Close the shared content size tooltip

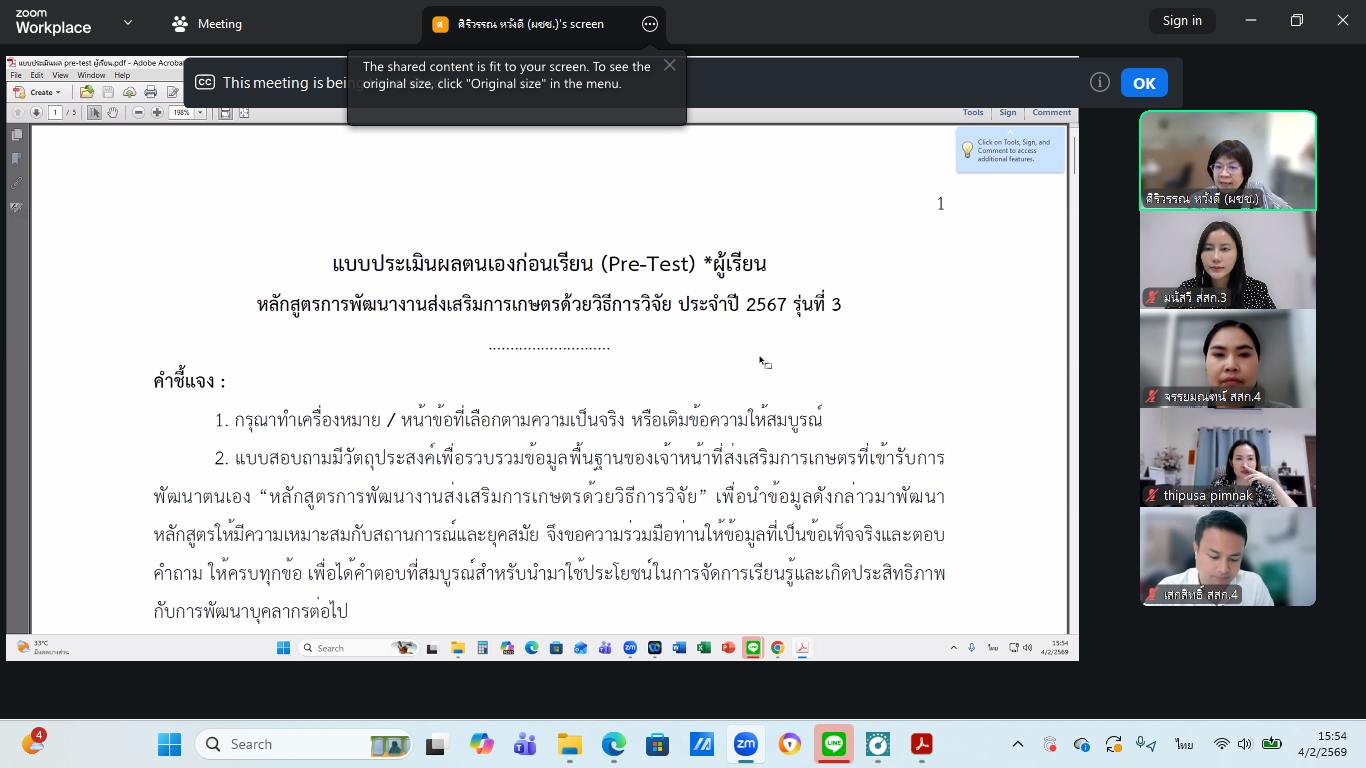point(670,65)
